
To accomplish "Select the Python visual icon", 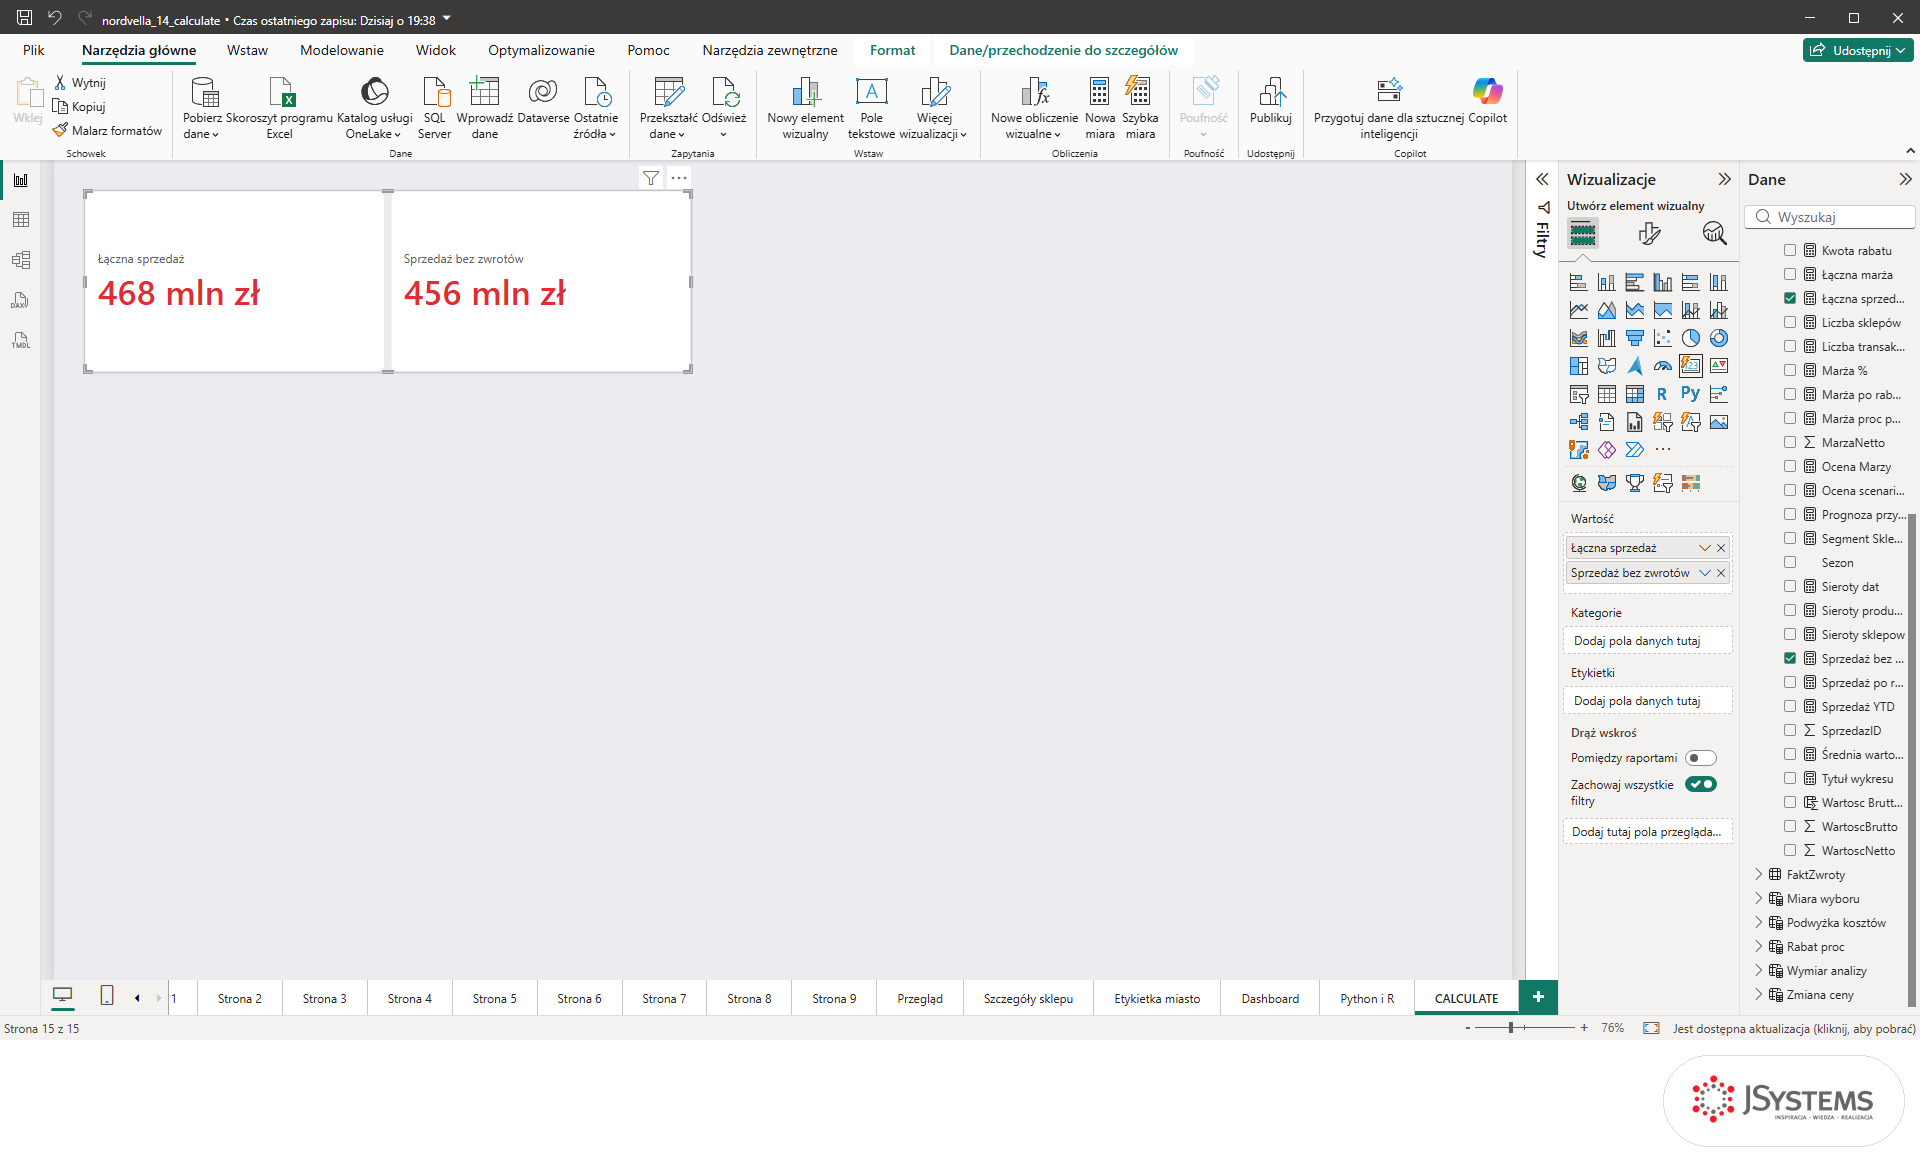I will 1691,394.
